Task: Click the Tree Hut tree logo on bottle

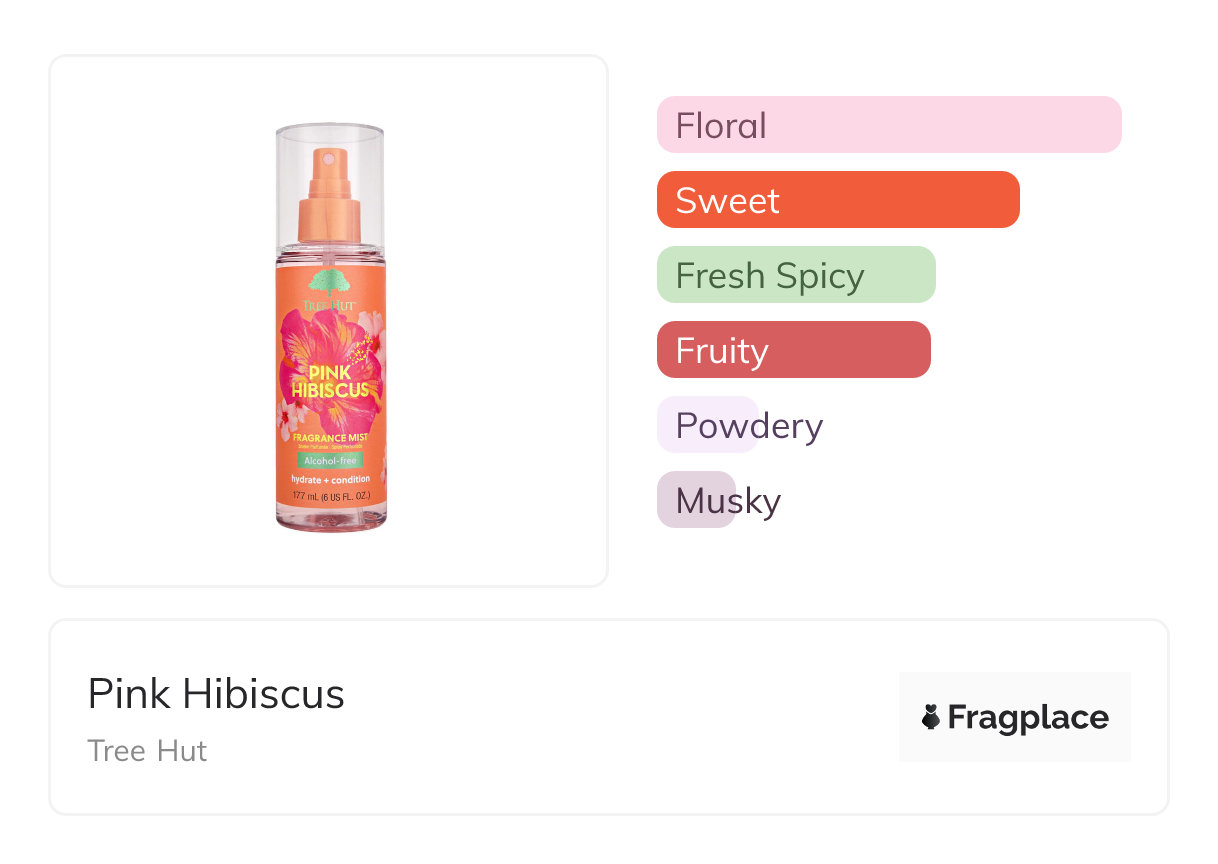Action: tap(331, 285)
